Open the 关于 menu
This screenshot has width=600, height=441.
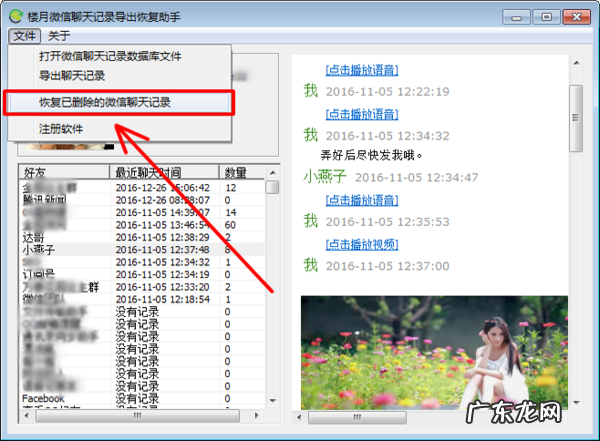pos(59,36)
